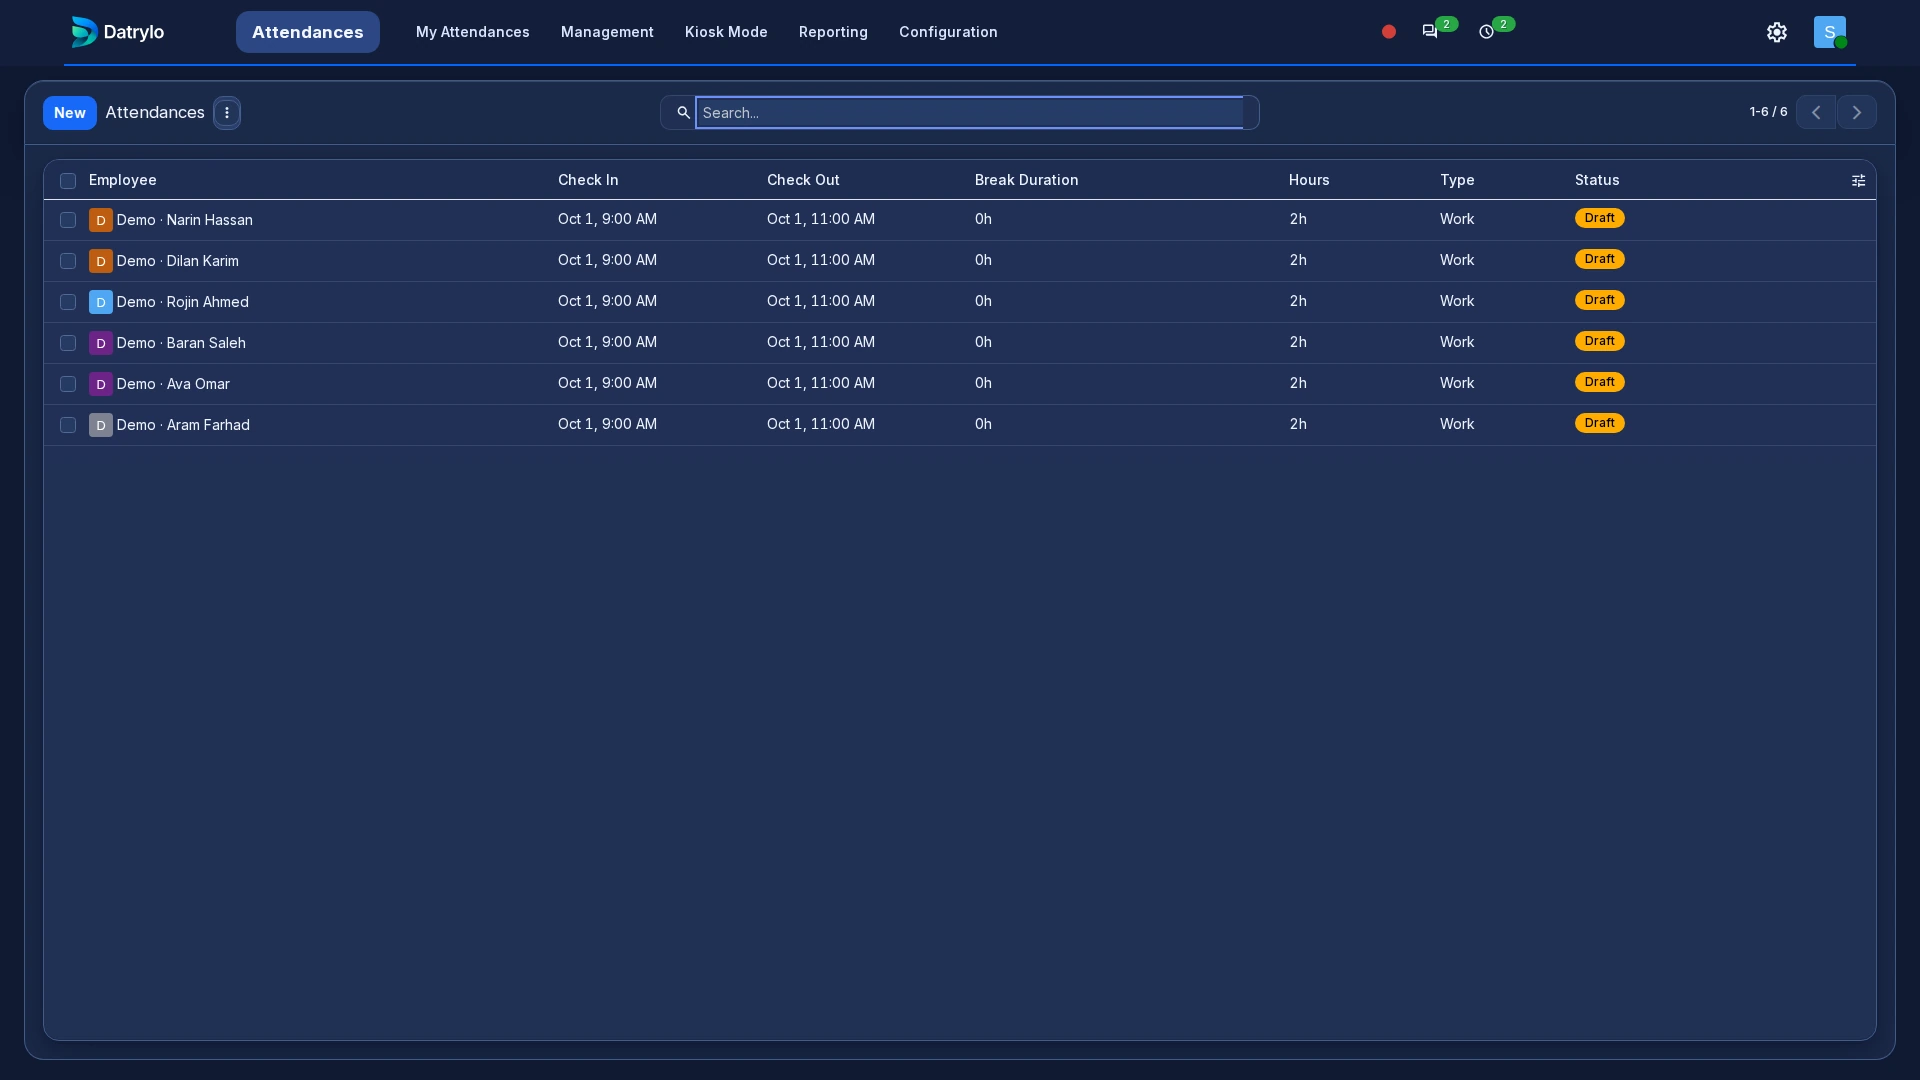The height and width of the screenshot is (1080, 1920).
Task: Click the search magnifier icon
Action: coord(683,113)
